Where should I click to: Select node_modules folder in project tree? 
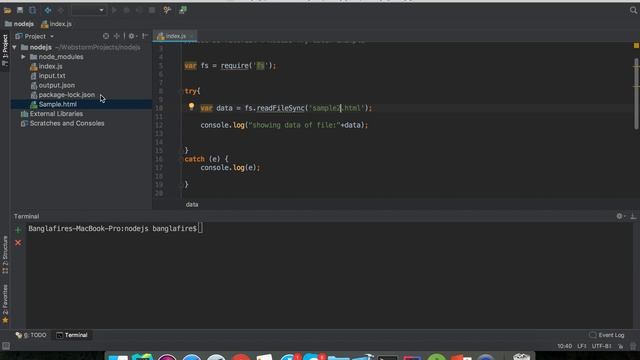point(60,57)
